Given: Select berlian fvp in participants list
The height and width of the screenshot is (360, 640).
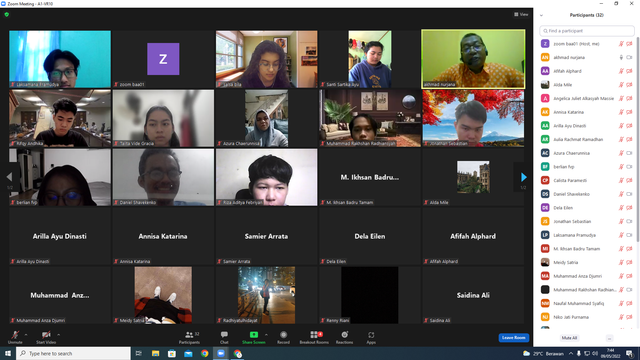Looking at the screenshot, I should 587,167.
